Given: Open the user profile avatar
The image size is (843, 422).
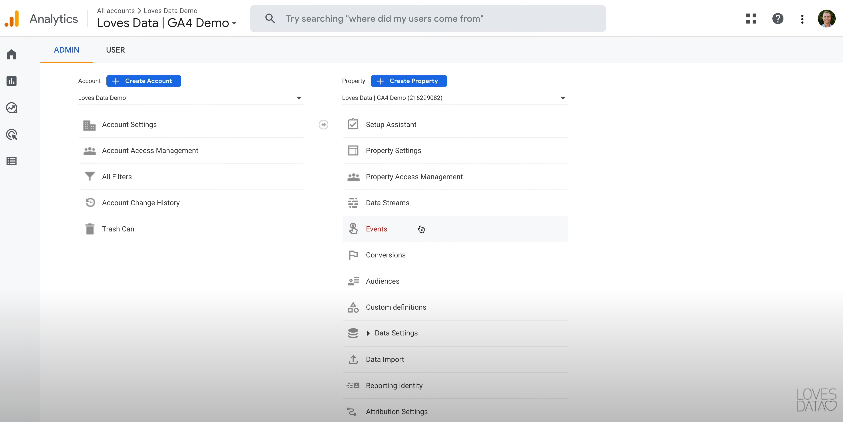Looking at the screenshot, I should tap(826, 19).
